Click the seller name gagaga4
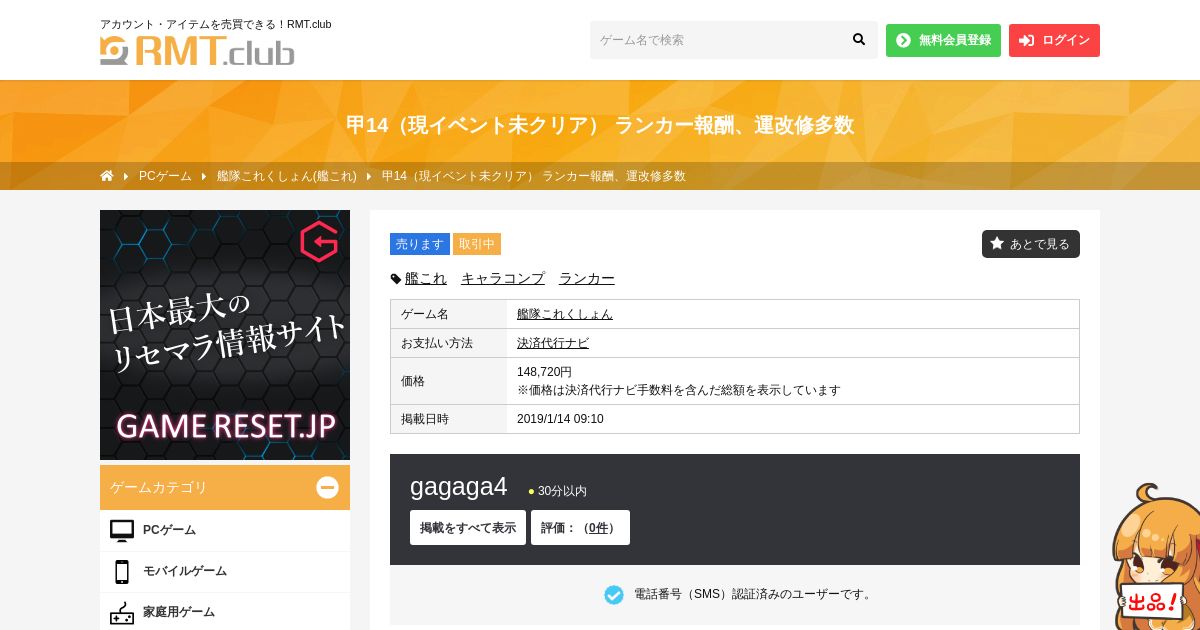The image size is (1200, 630). [x=459, y=487]
